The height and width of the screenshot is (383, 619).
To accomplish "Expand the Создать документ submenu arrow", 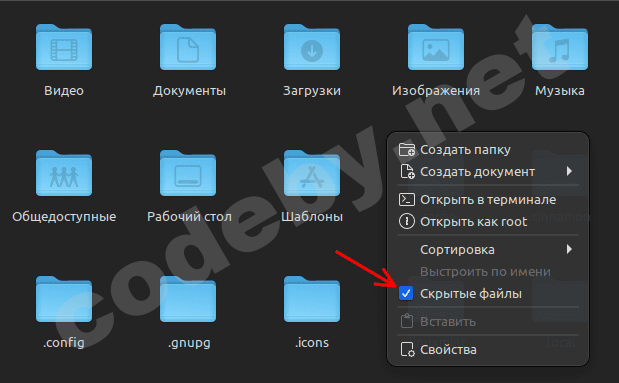I will tap(569, 171).
